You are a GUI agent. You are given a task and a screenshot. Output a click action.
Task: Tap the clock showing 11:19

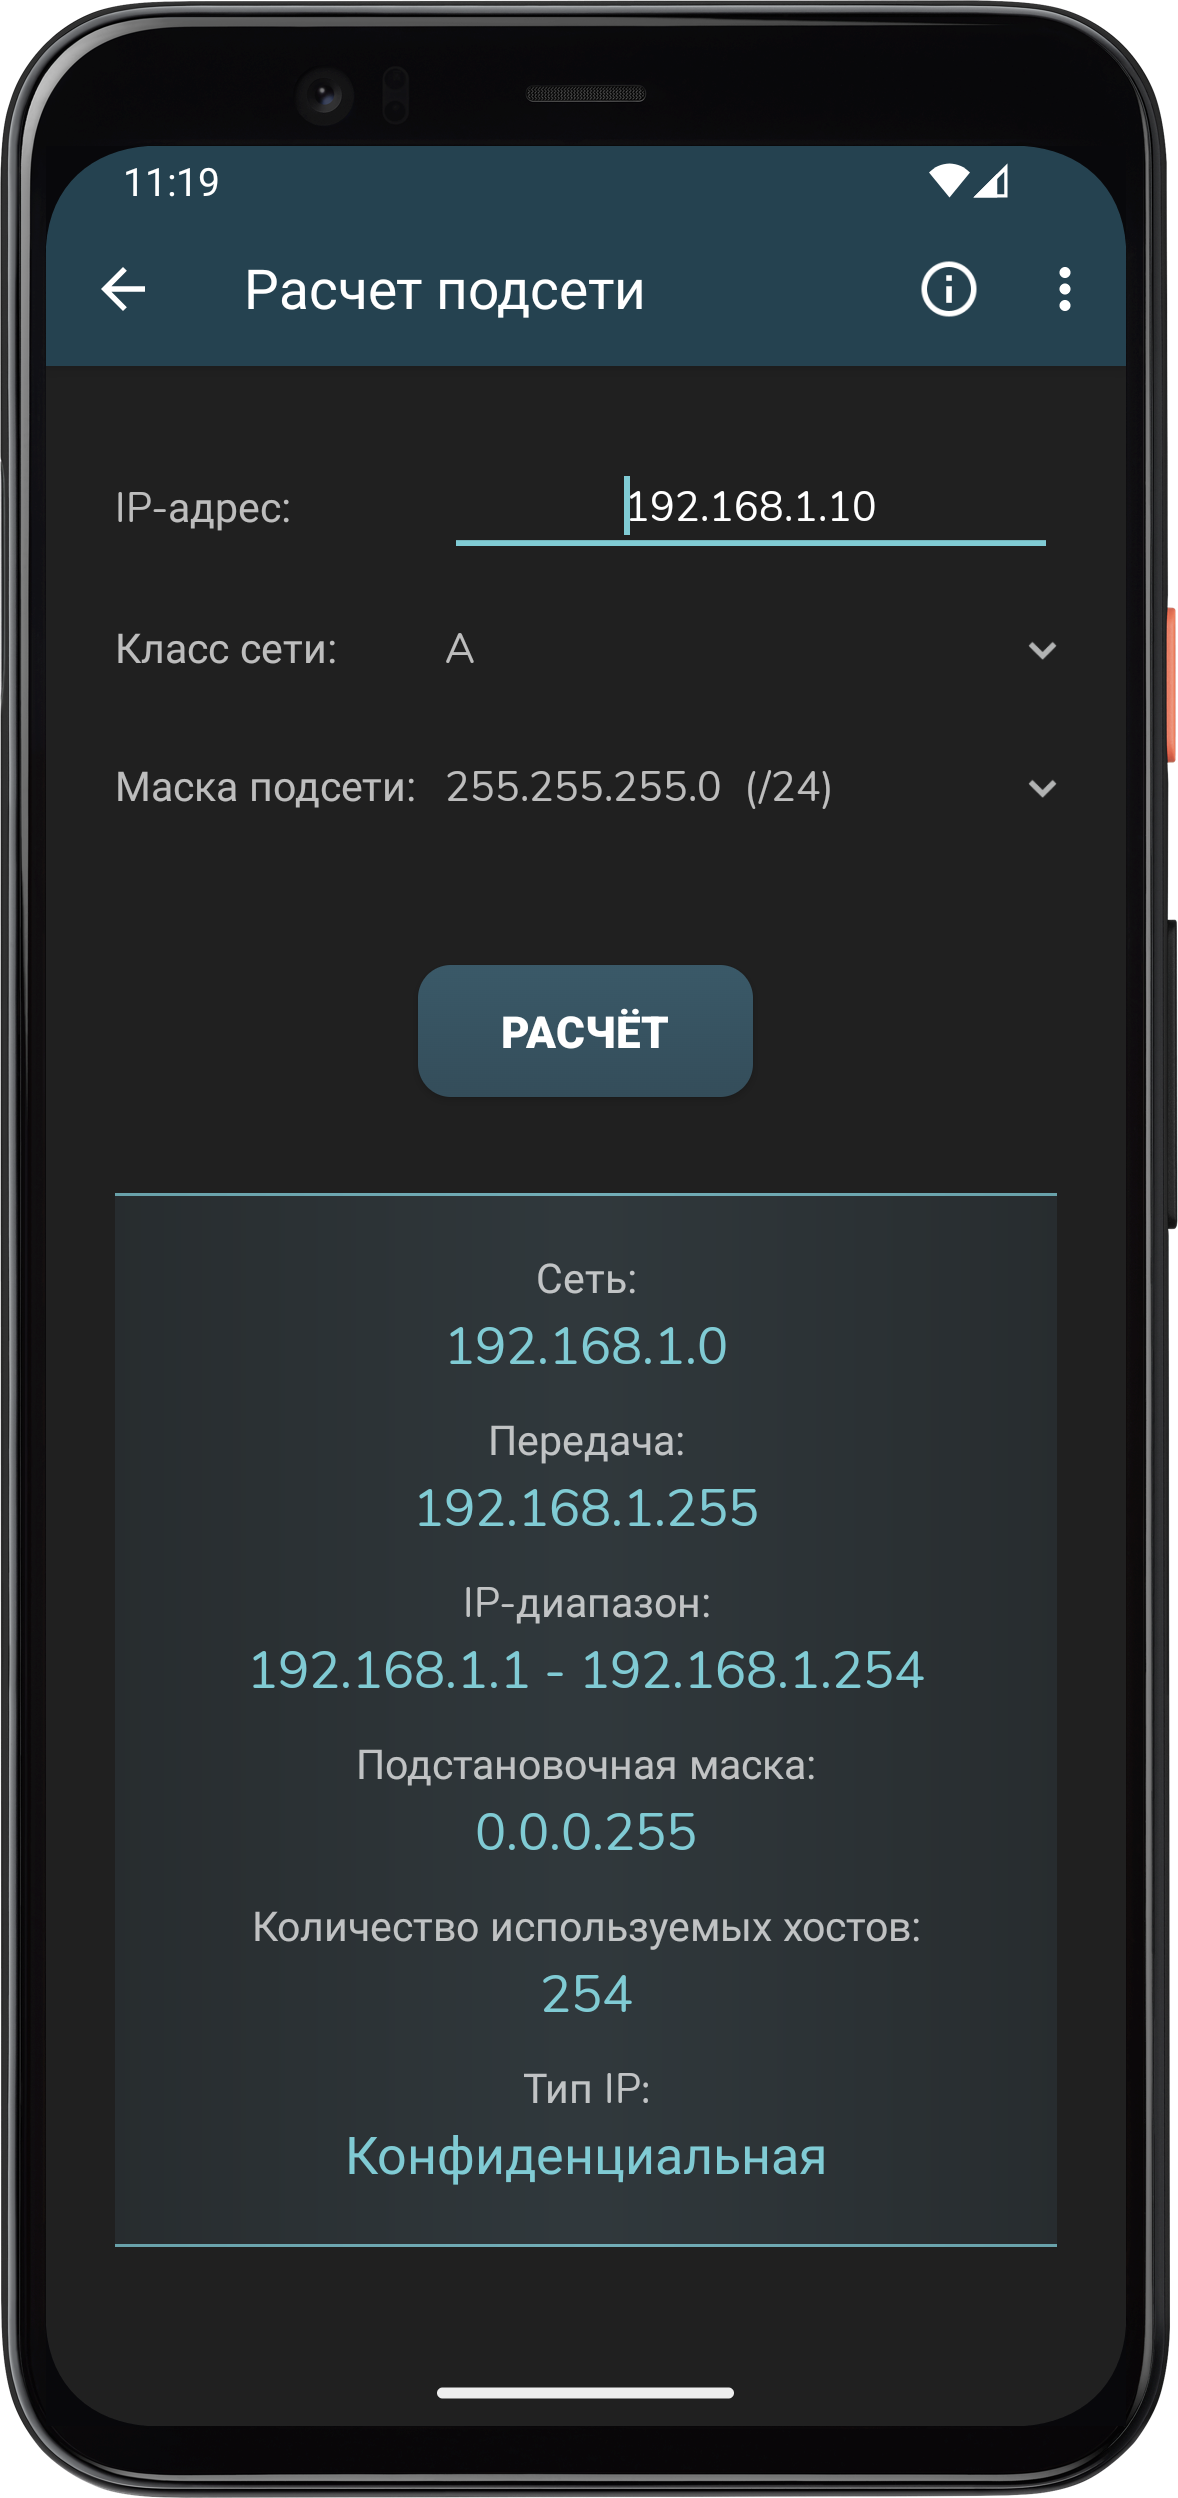click(x=172, y=183)
